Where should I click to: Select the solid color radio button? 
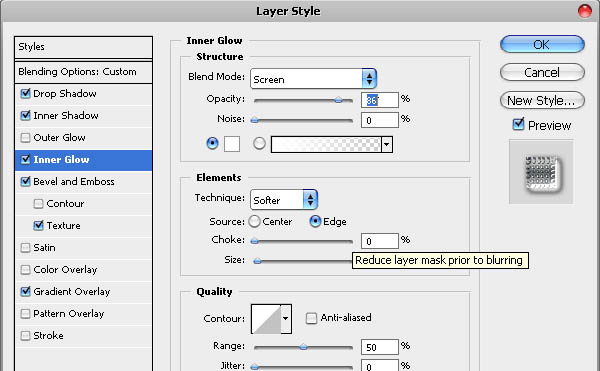pos(212,143)
